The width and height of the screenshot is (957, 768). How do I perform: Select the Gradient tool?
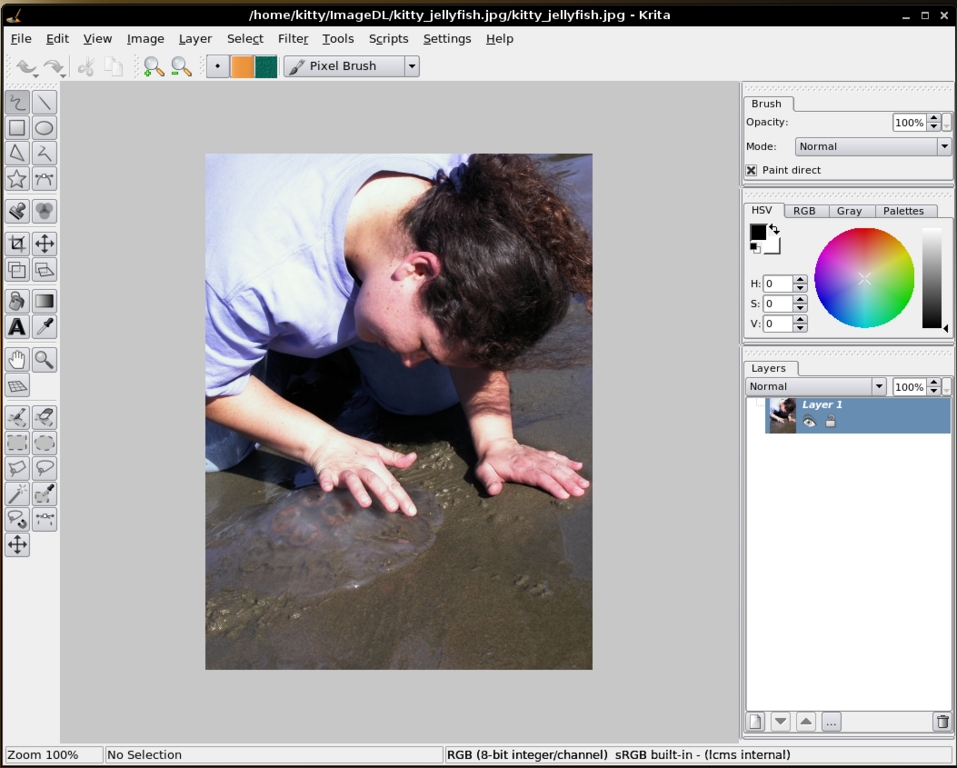point(44,301)
